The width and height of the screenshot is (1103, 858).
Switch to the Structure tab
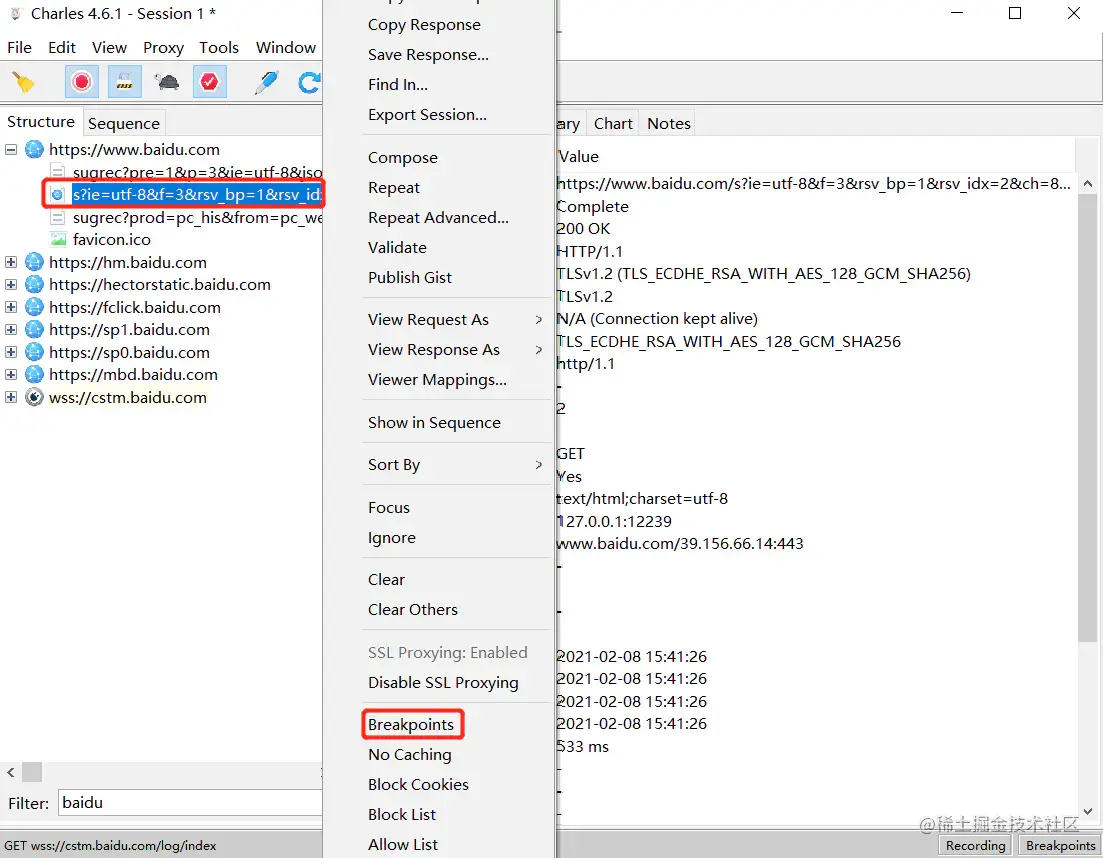tap(41, 122)
